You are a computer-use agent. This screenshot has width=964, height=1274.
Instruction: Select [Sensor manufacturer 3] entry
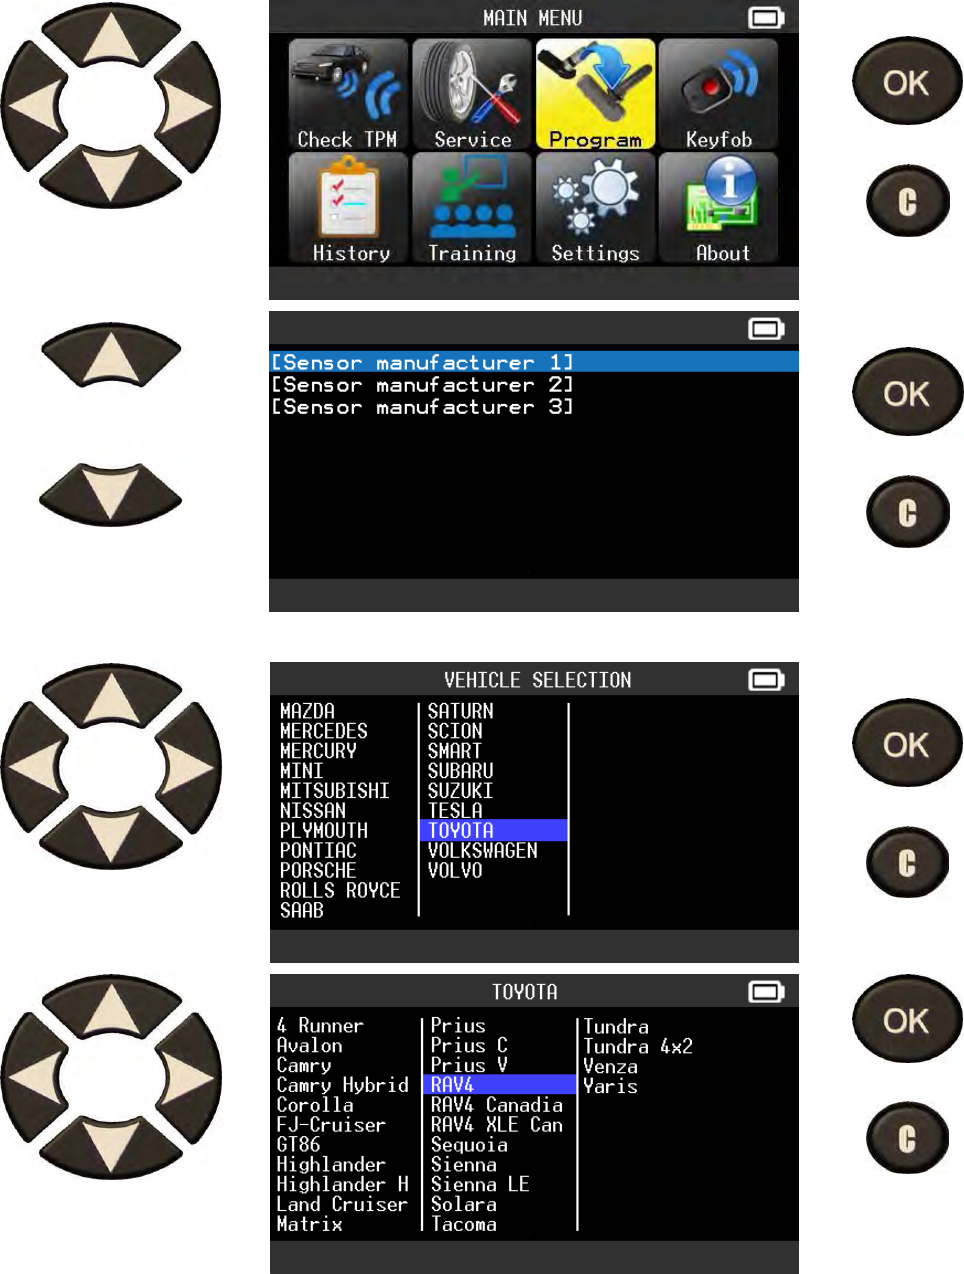coord(422,407)
